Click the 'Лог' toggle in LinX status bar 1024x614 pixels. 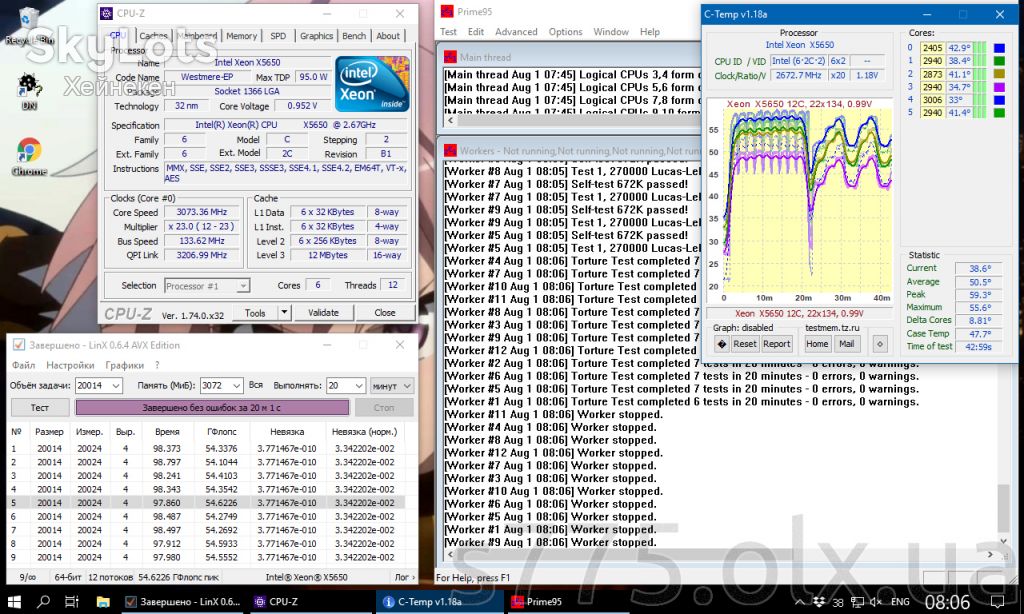coord(404,577)
